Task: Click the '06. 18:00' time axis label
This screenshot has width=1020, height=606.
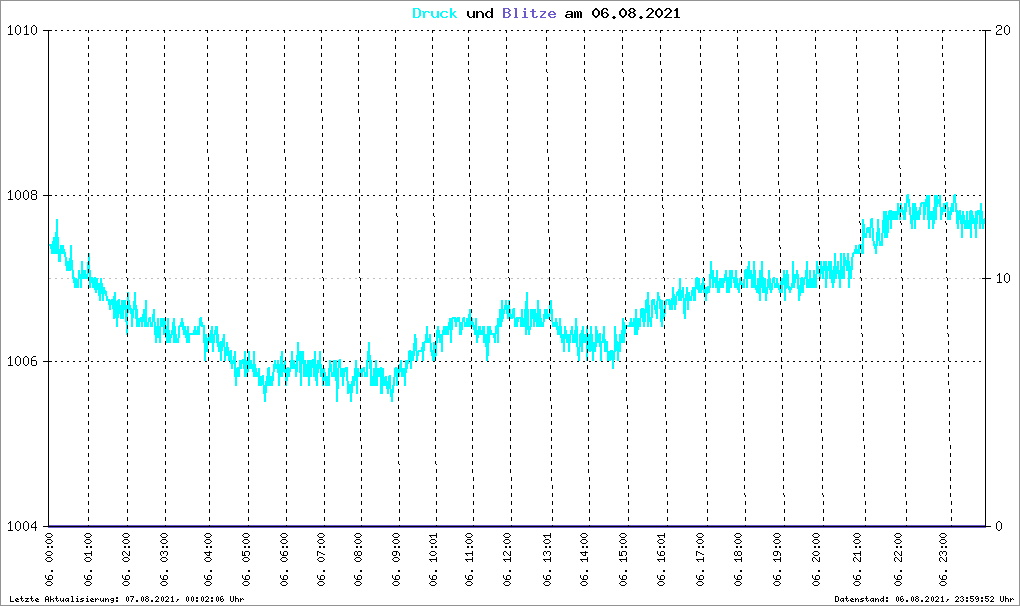Action: click(x=738, y=560)
